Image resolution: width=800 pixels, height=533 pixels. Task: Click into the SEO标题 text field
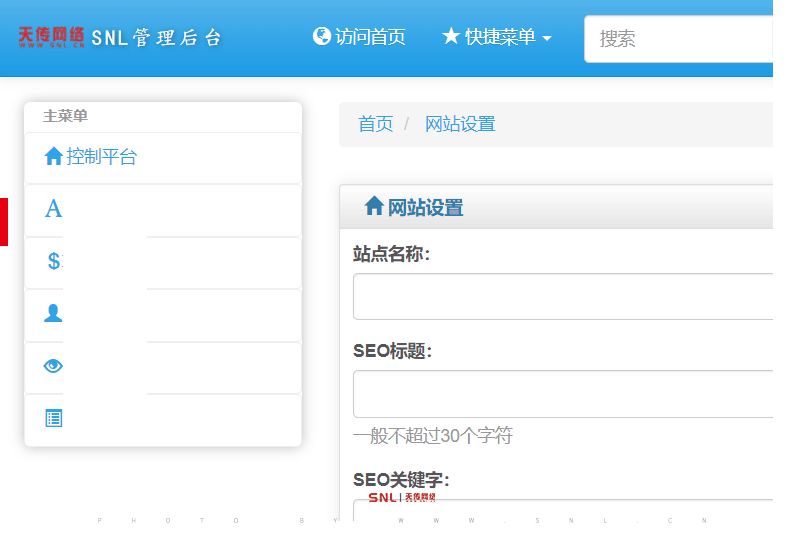coord(563,394)
